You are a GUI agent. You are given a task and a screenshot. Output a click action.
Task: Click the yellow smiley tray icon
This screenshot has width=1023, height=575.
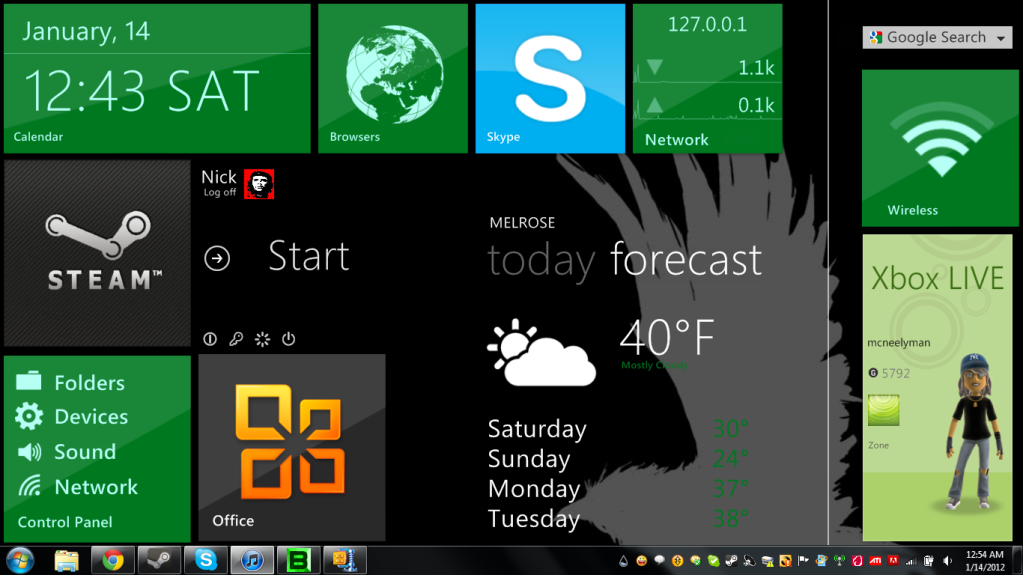[x=641, y=561]
